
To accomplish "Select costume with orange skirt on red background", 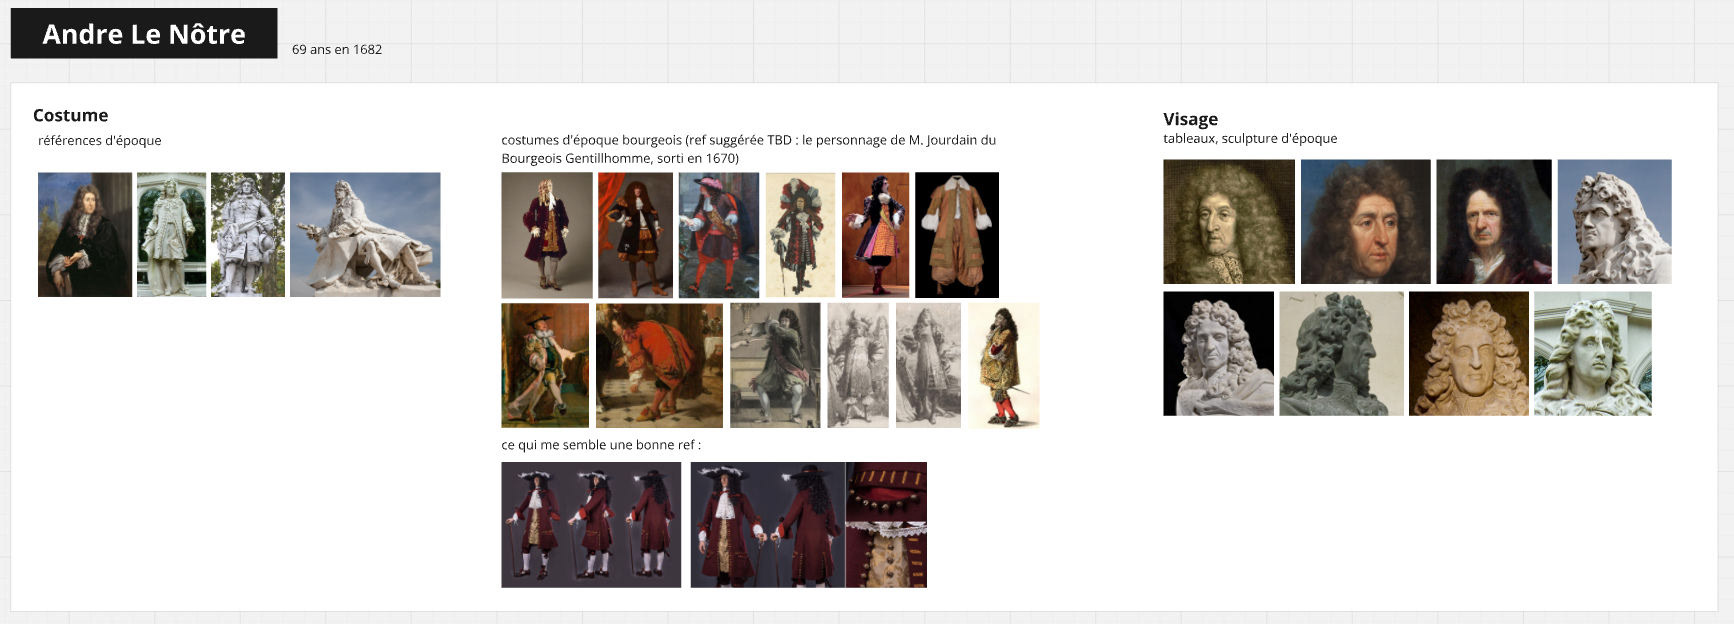I will (875, 235).
